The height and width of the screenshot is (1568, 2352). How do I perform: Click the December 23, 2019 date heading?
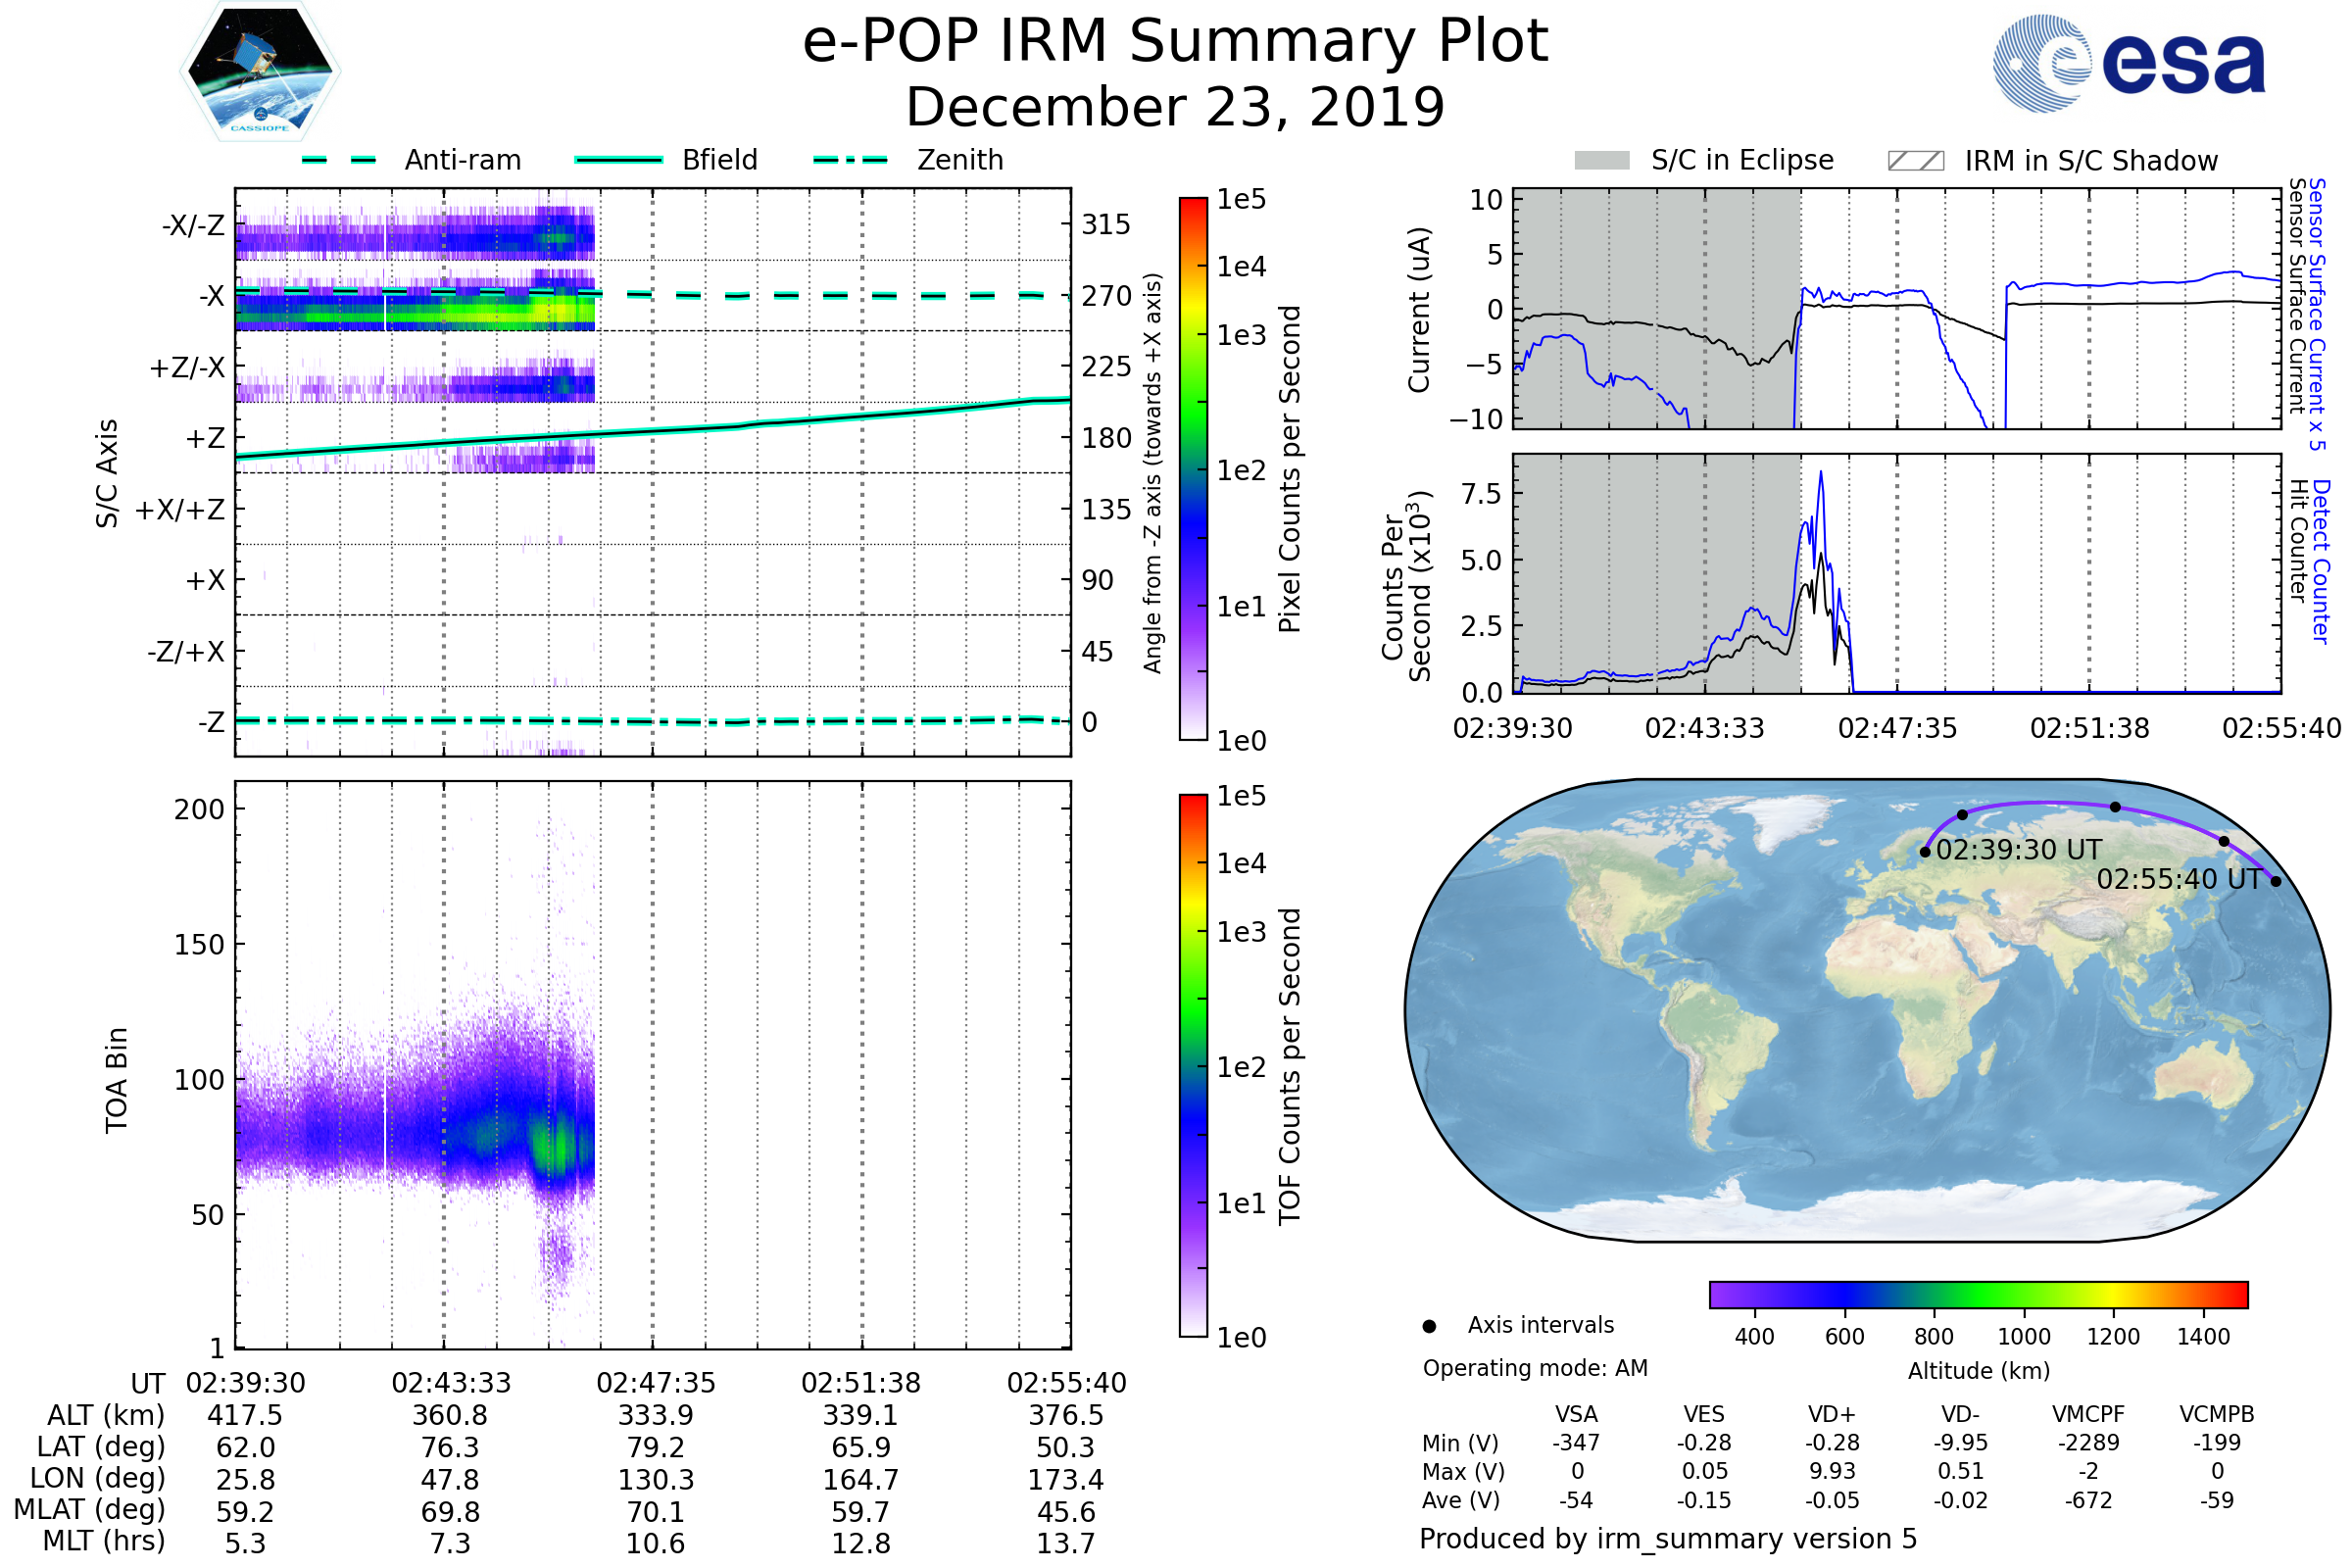tap(1175, 108)
